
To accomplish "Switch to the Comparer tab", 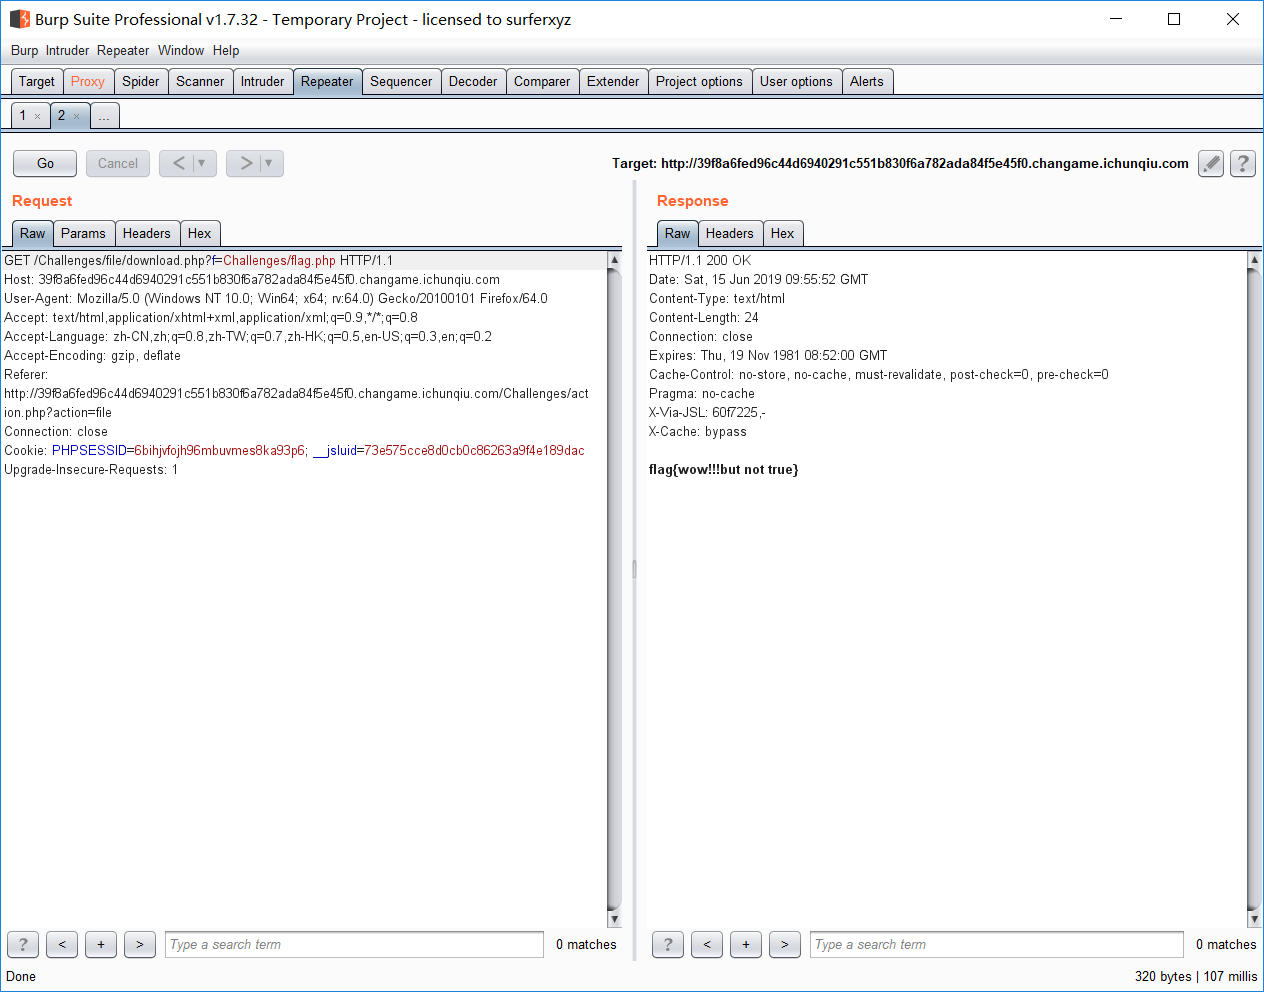I will coord(542,81).
